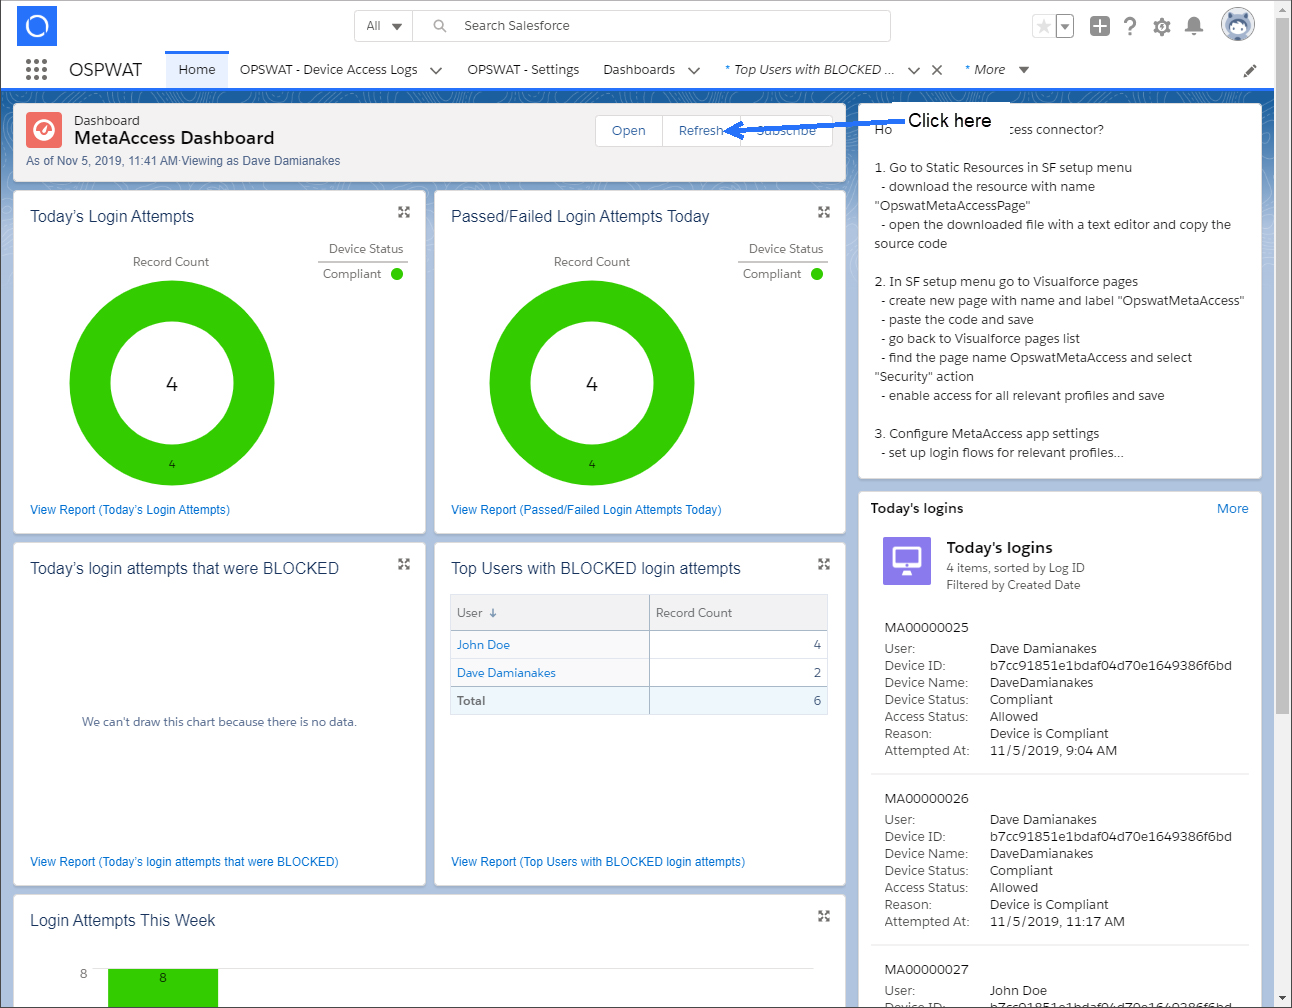This screenshot has height=1008, width=1292.
Task: Click the Subscribe button
Action: click(x=786, y=131)
